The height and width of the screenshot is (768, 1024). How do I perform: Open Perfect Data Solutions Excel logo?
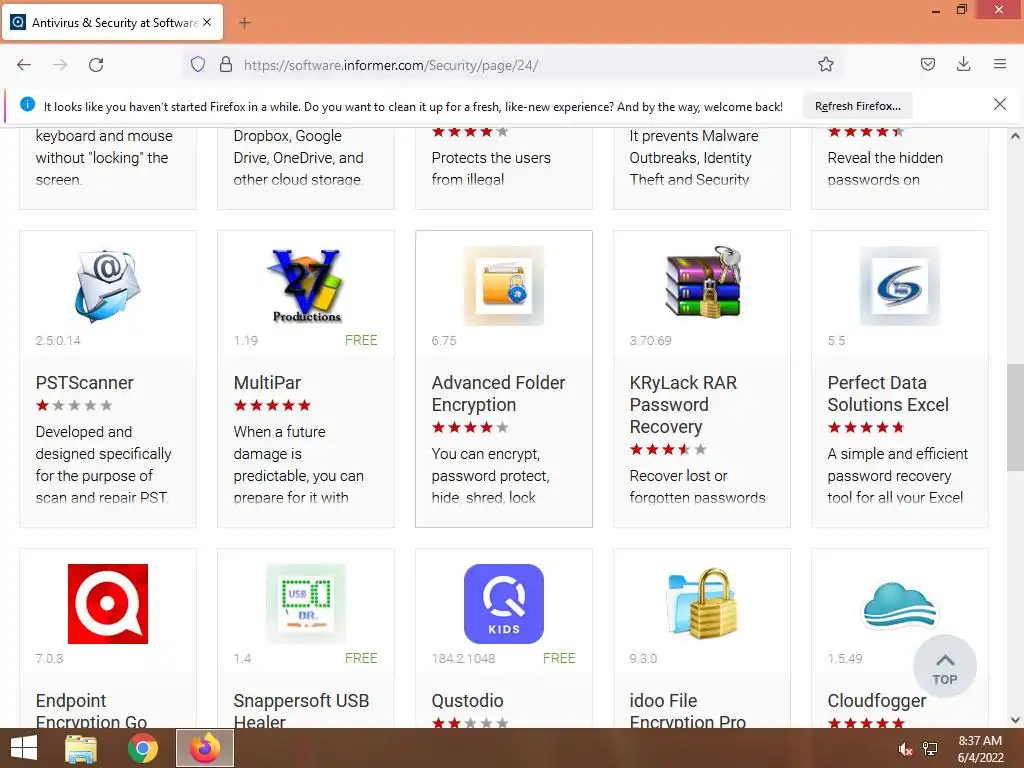click(900, 286)
